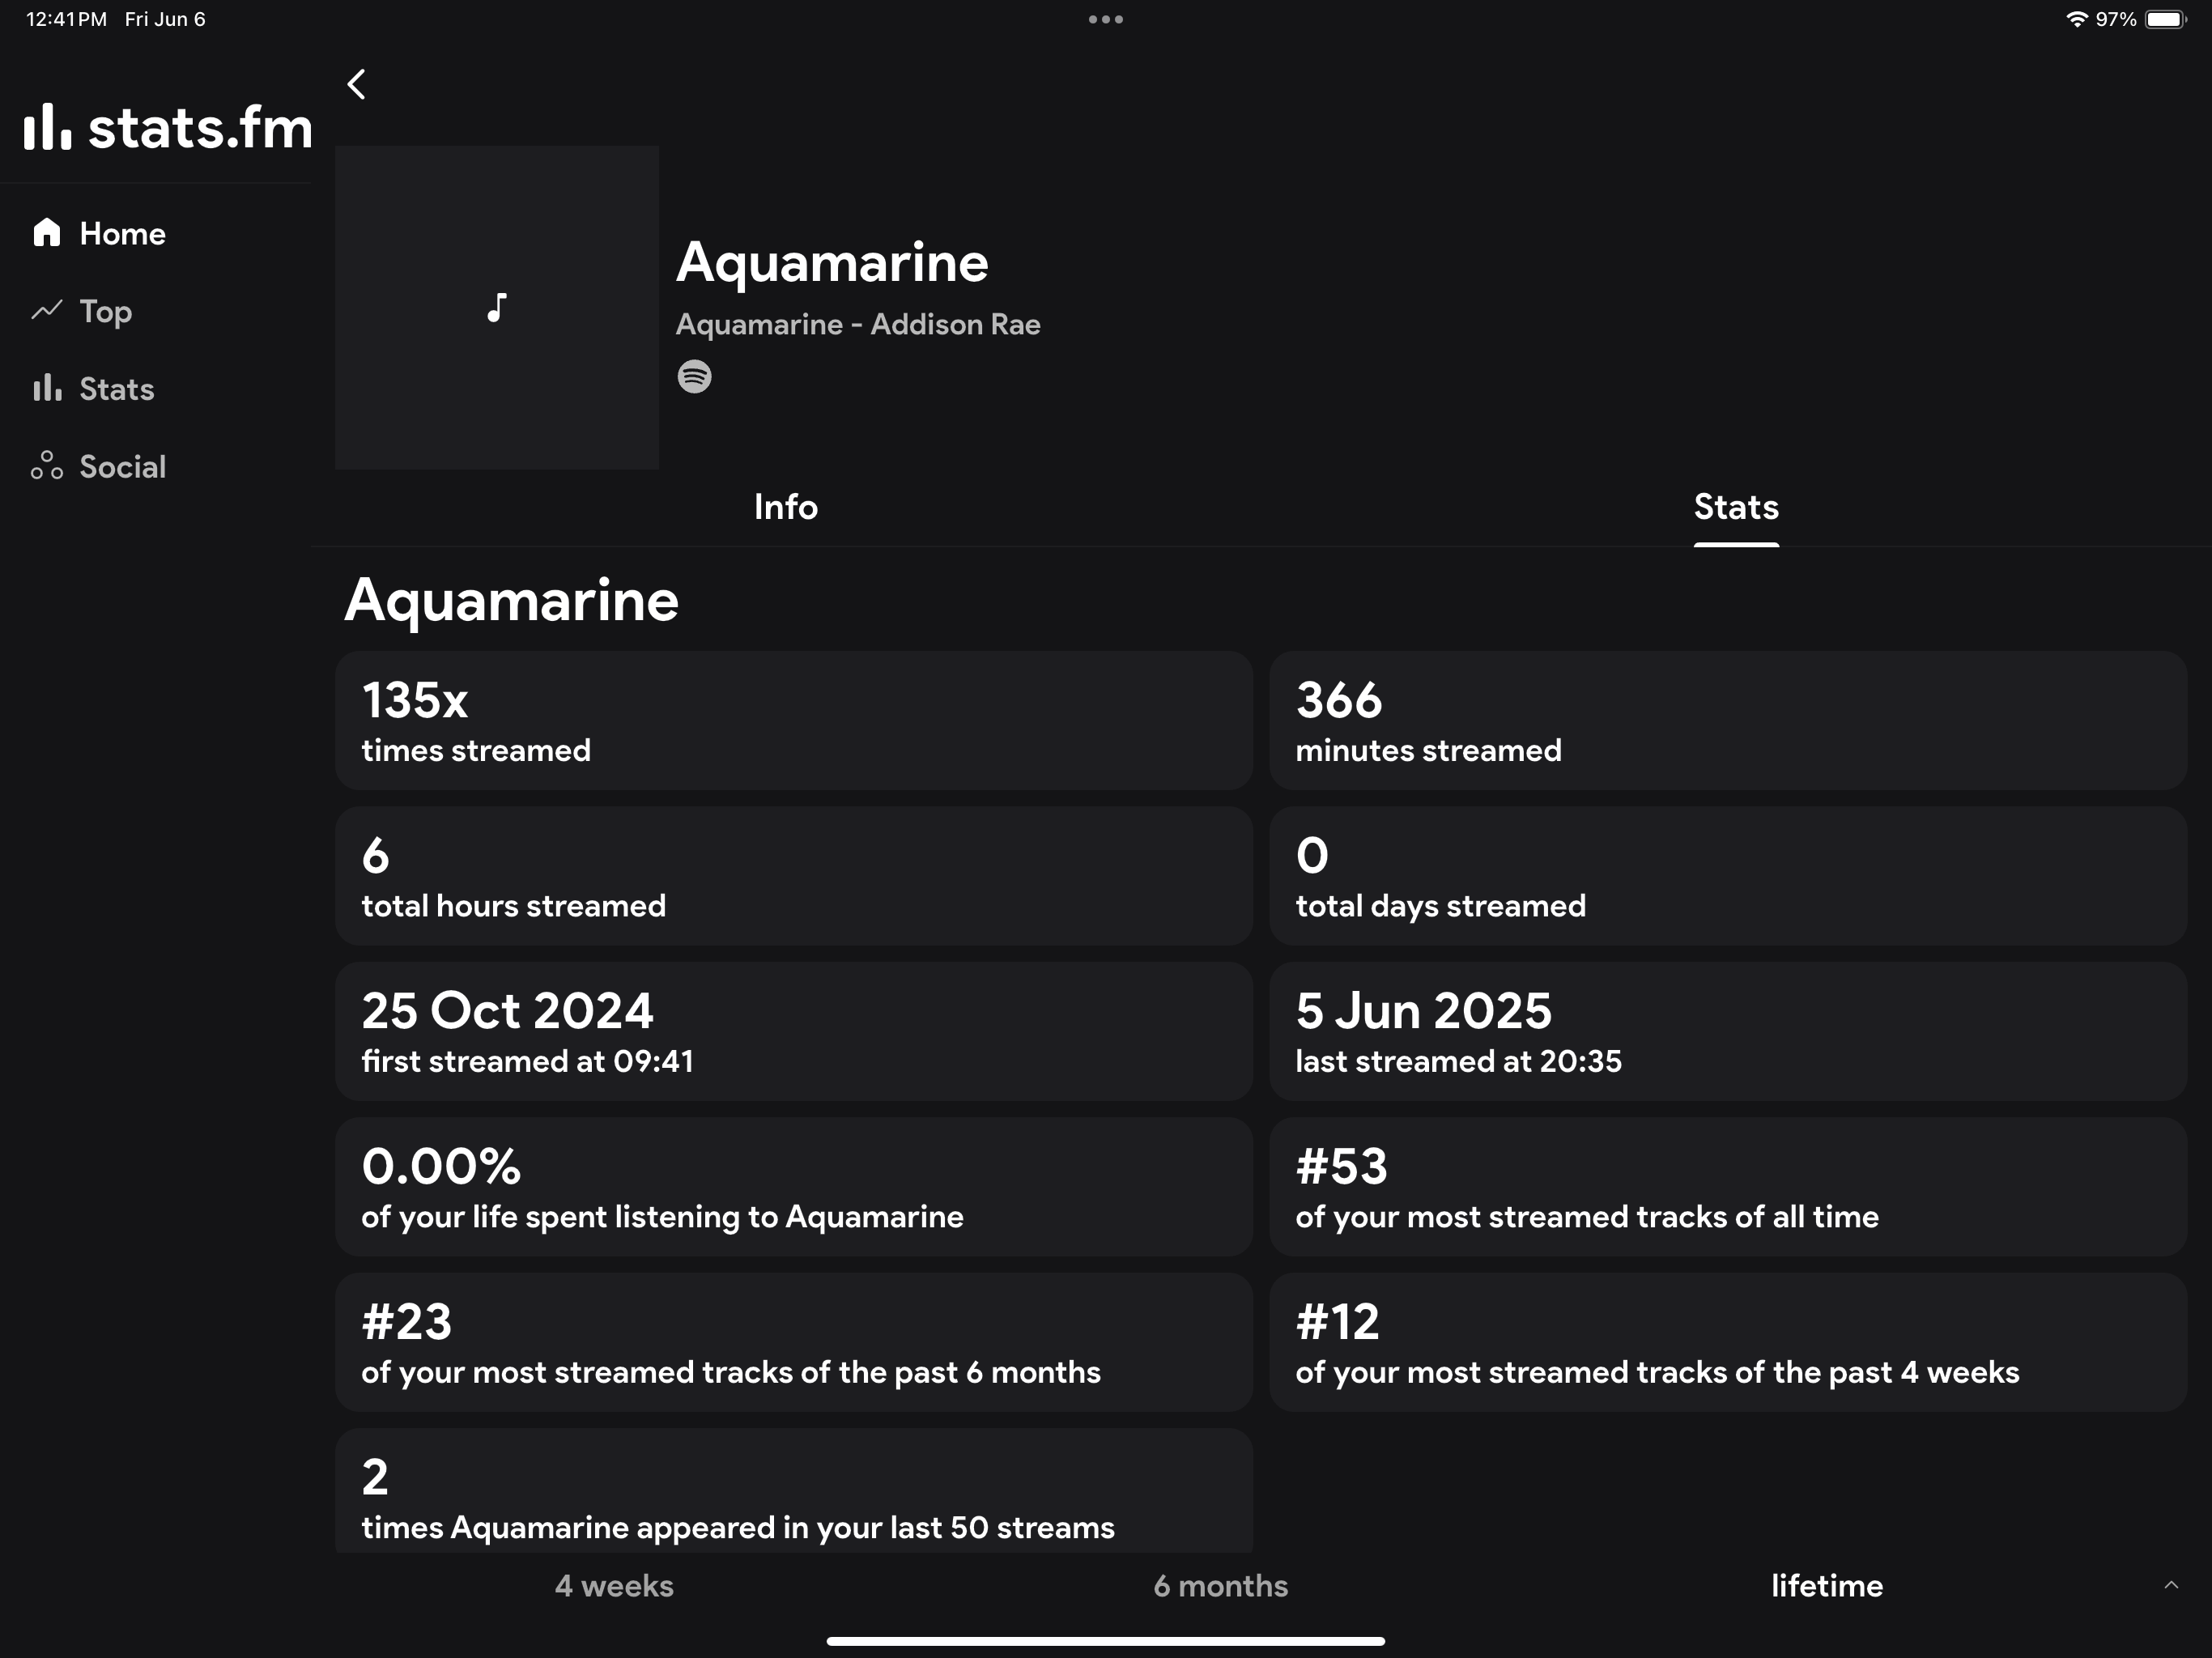Tap the 0.00% of your life card
Screen dimensions: 2212x1658
(794, 1187)
